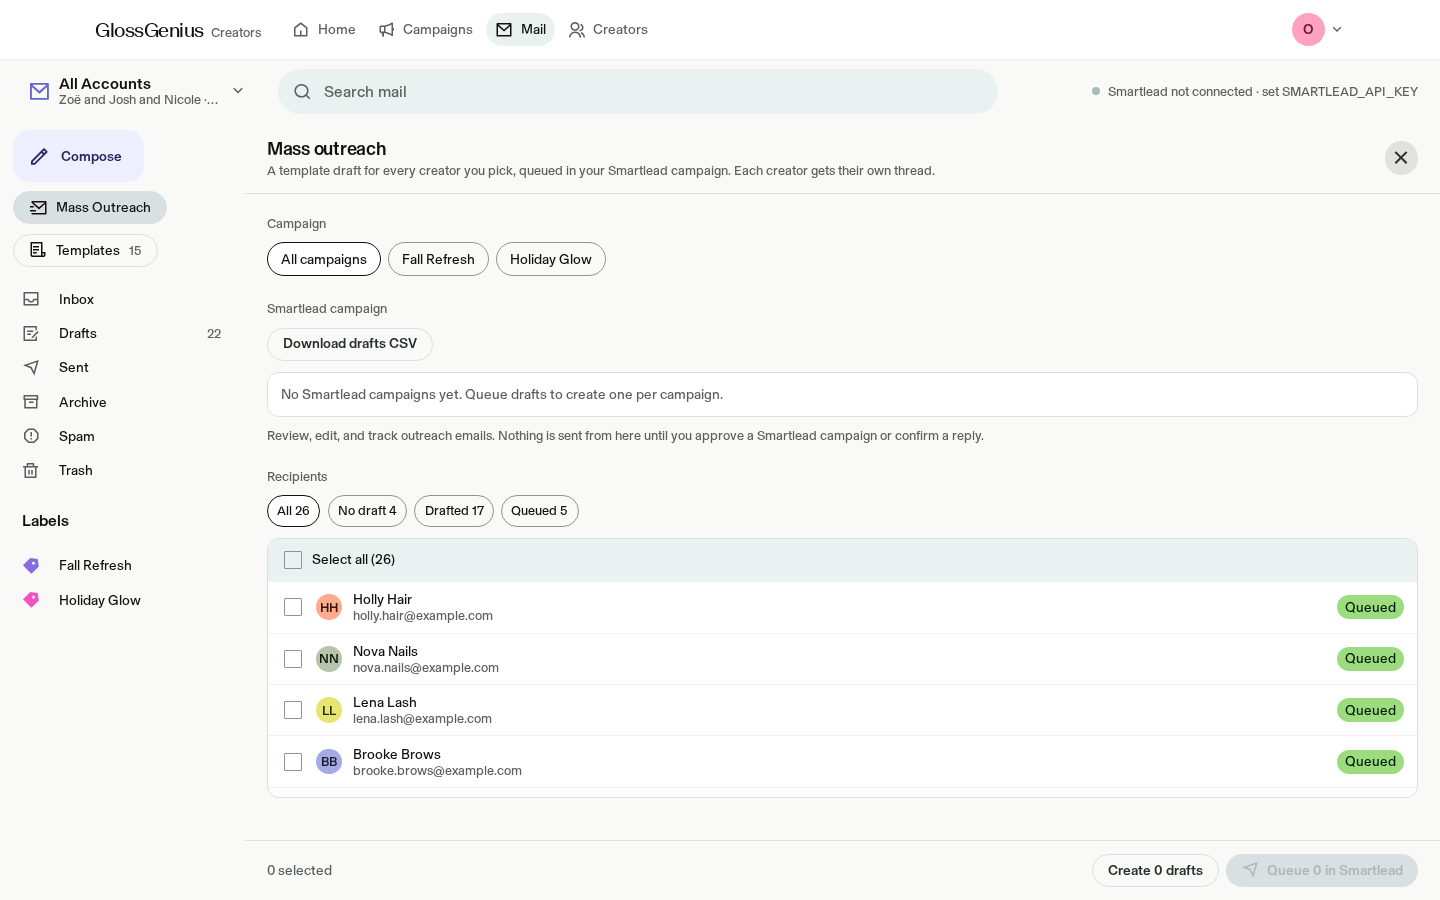Viewport: 1440px width, 900px height.
Task: Select the All campaigns chip
Action: [324, 259]
